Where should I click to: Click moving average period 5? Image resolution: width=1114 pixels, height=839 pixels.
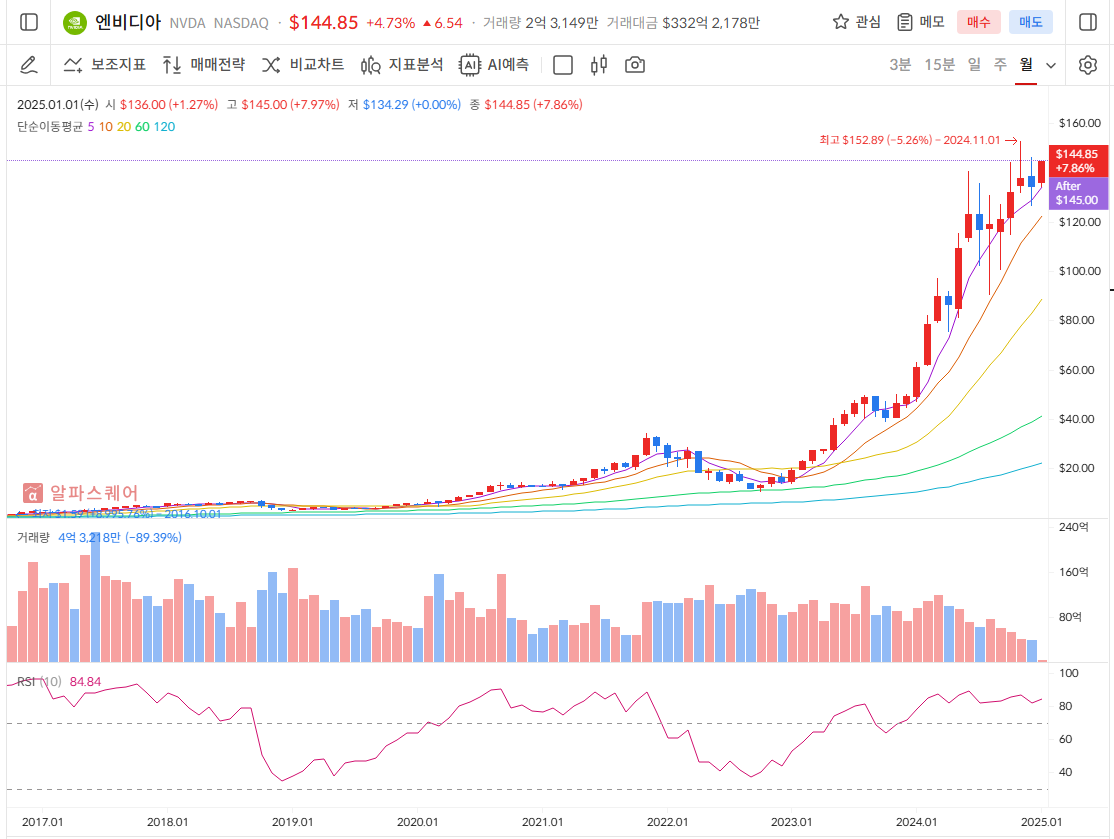pyautogui.click(x=91, y=126)
